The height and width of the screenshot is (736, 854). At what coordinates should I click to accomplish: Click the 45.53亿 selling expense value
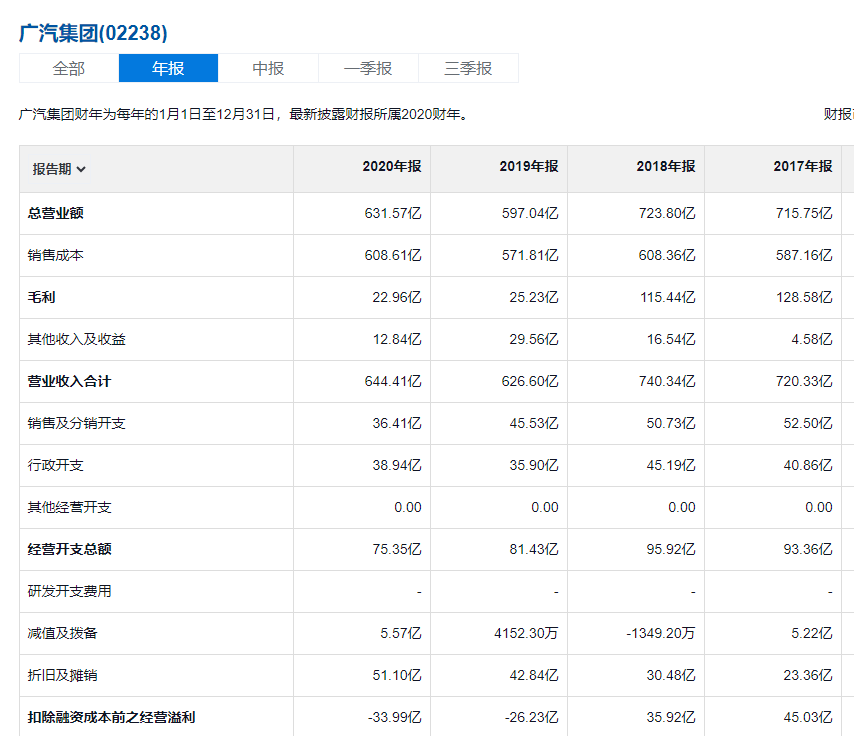pyautogui.click(x=534, y=423)
